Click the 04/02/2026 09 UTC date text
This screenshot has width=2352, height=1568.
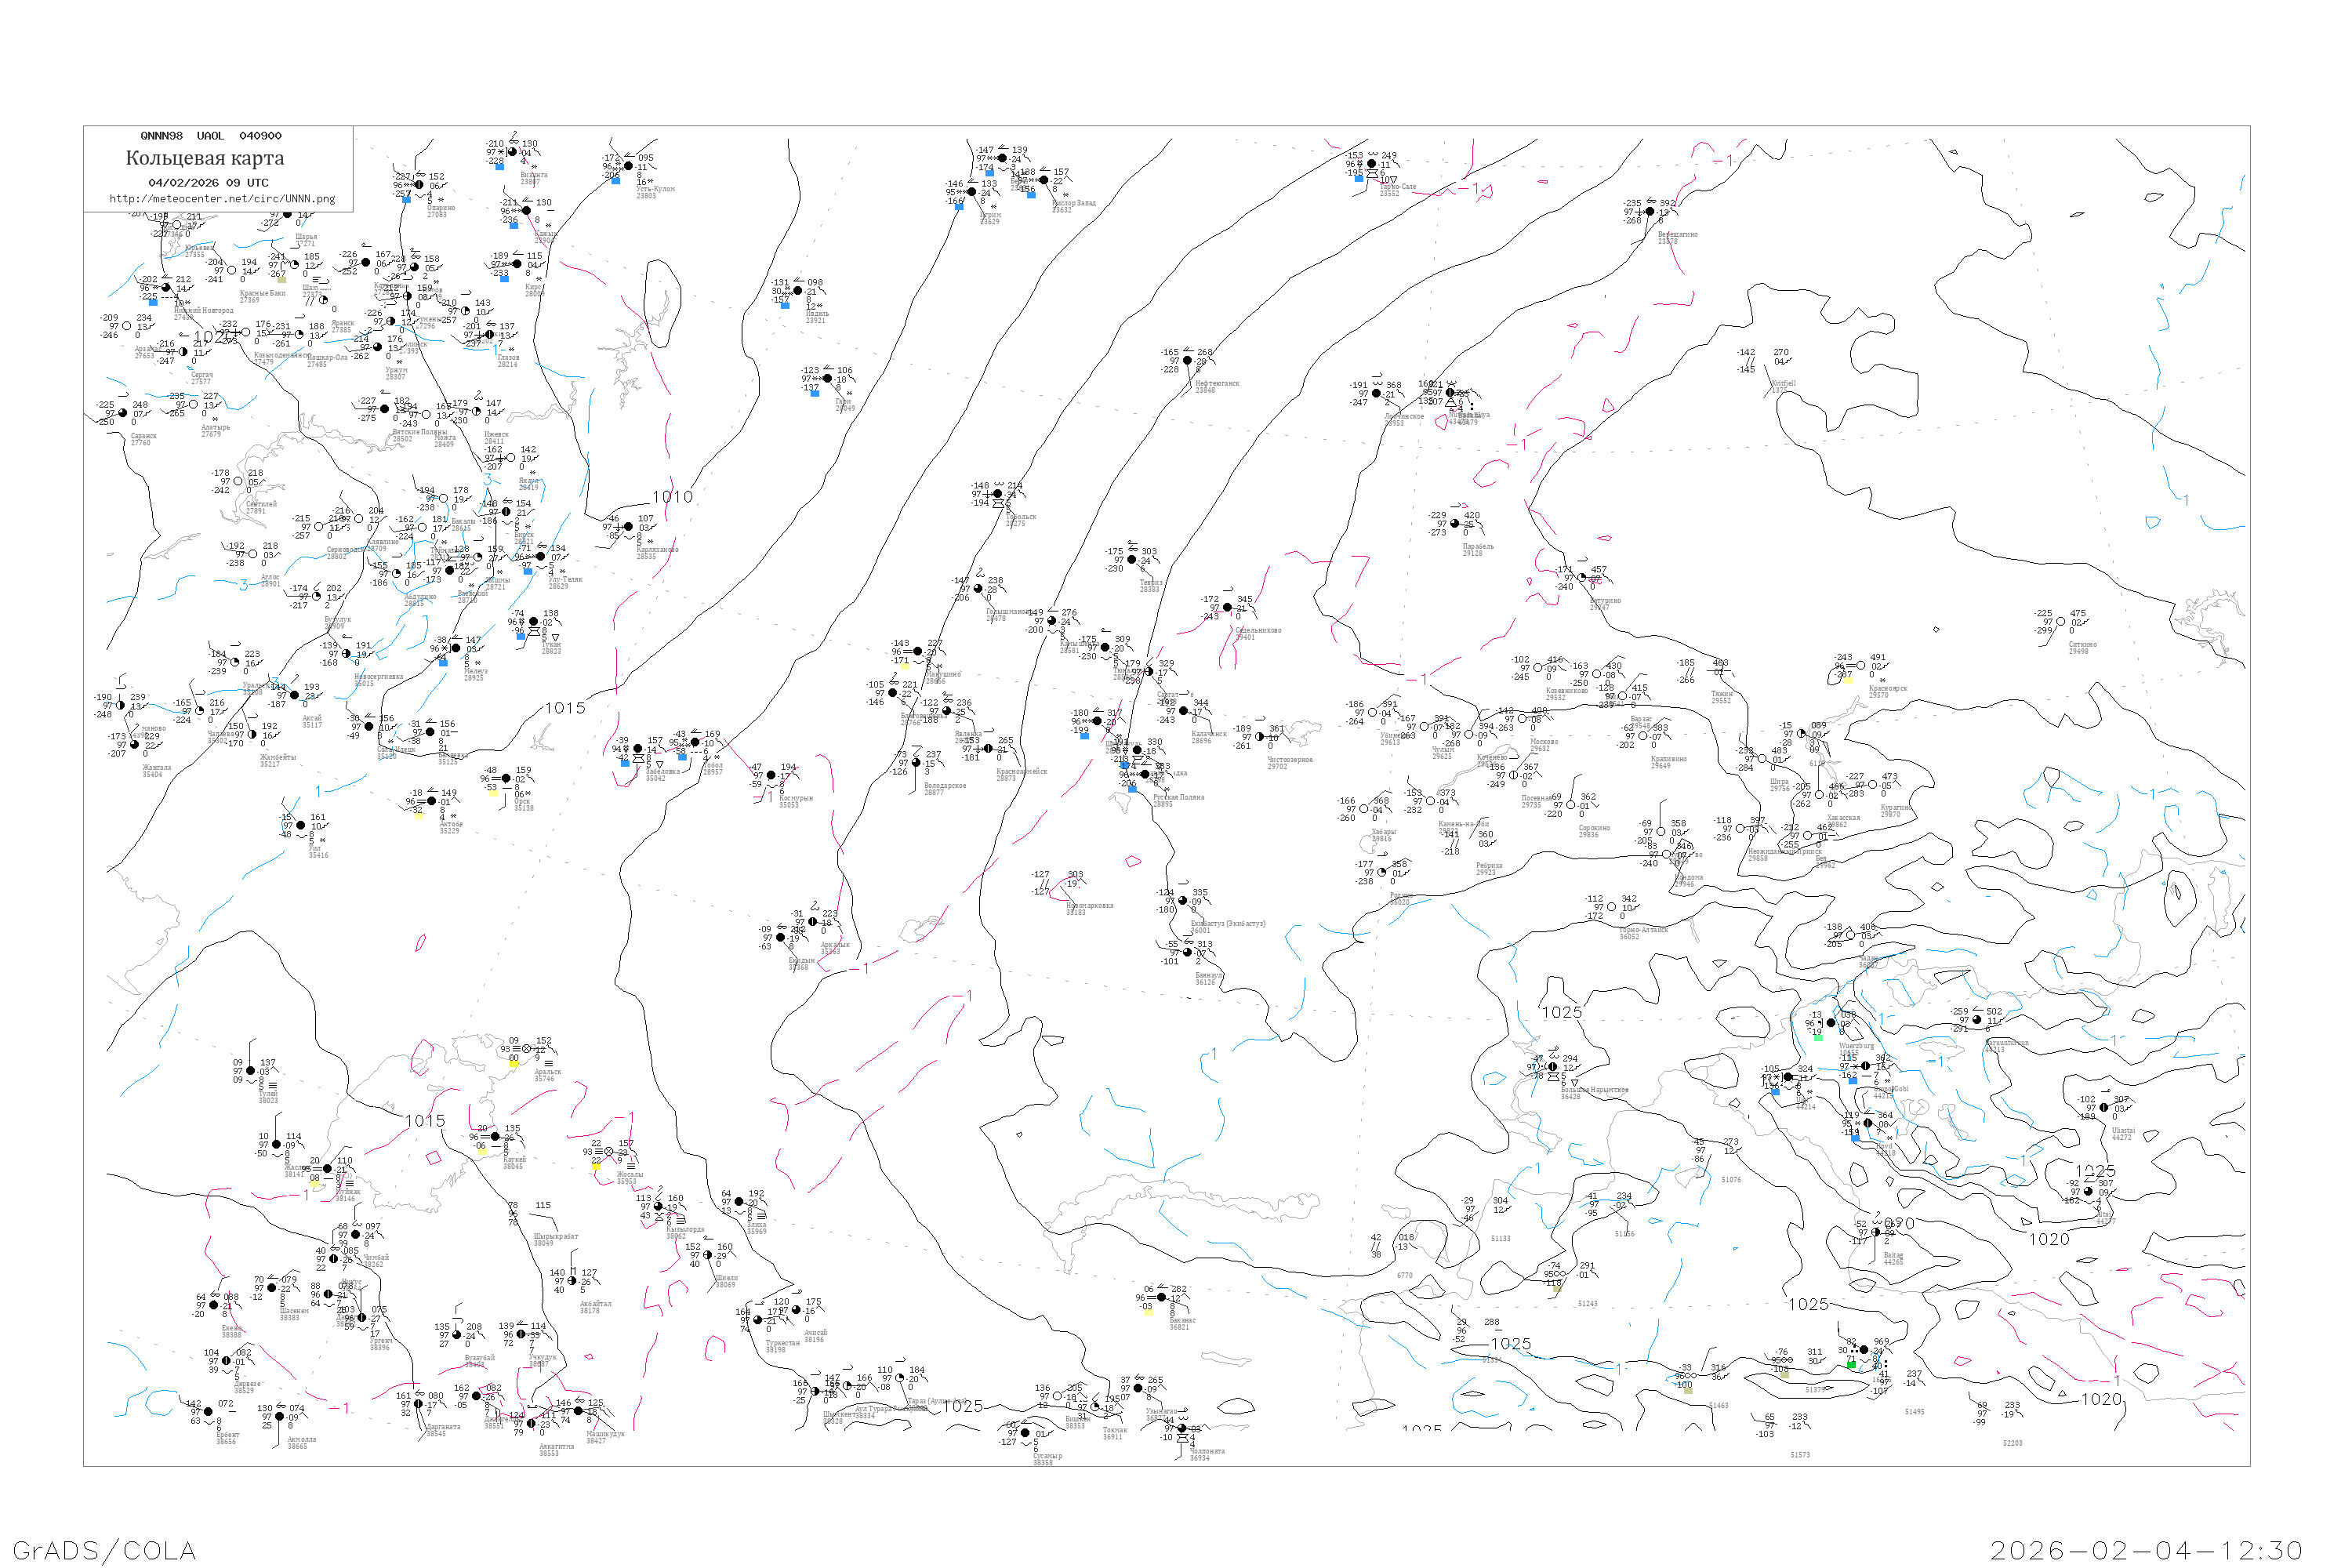pyautogui.click(x=208, y=183)
